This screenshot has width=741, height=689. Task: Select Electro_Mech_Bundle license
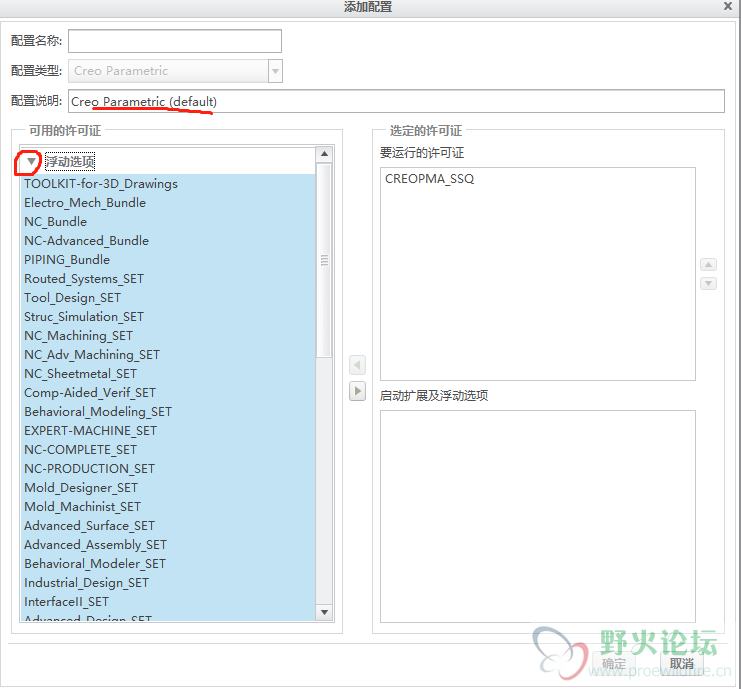tap(168, 203)
